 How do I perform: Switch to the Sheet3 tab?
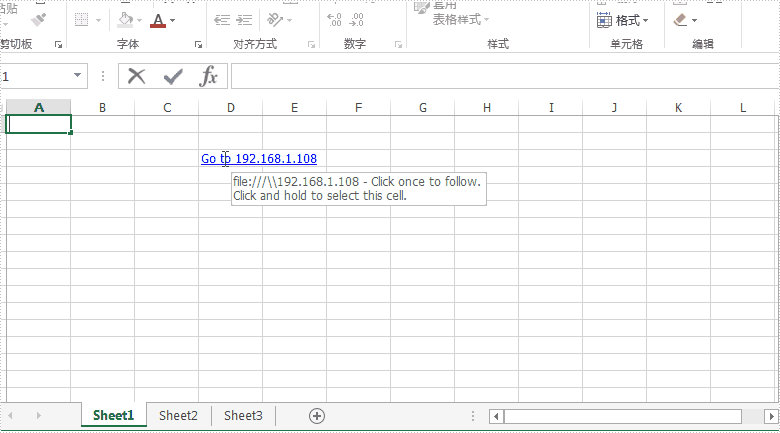tap(243, 416)
